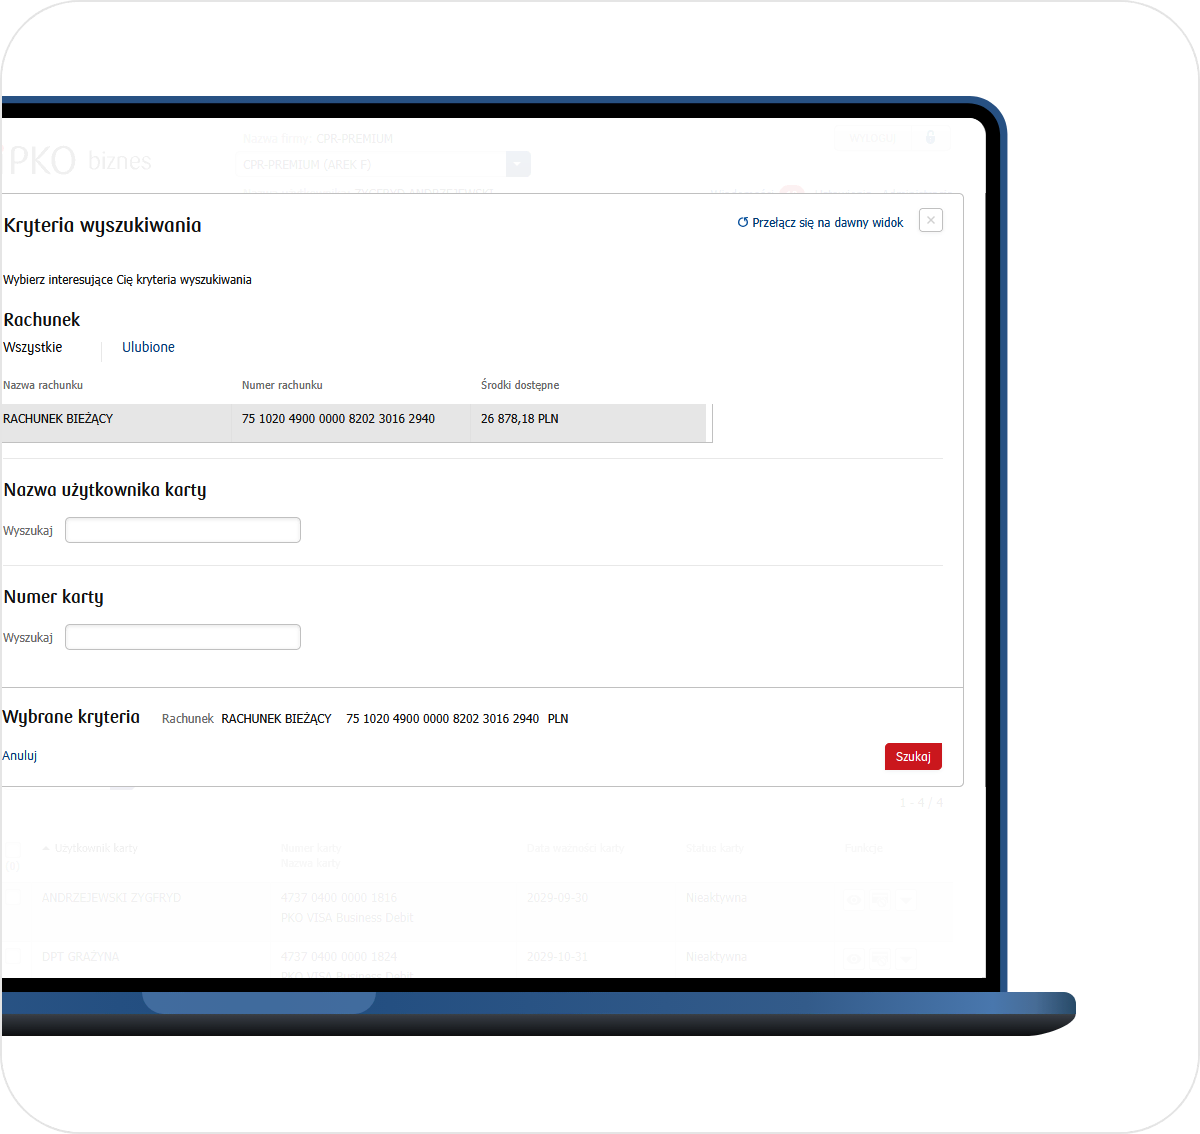Tick the select-all checkbox in the cards table header
The height and width of the screenshot is (1134, 1200).
pyautogui.click(x=11, y=849)
